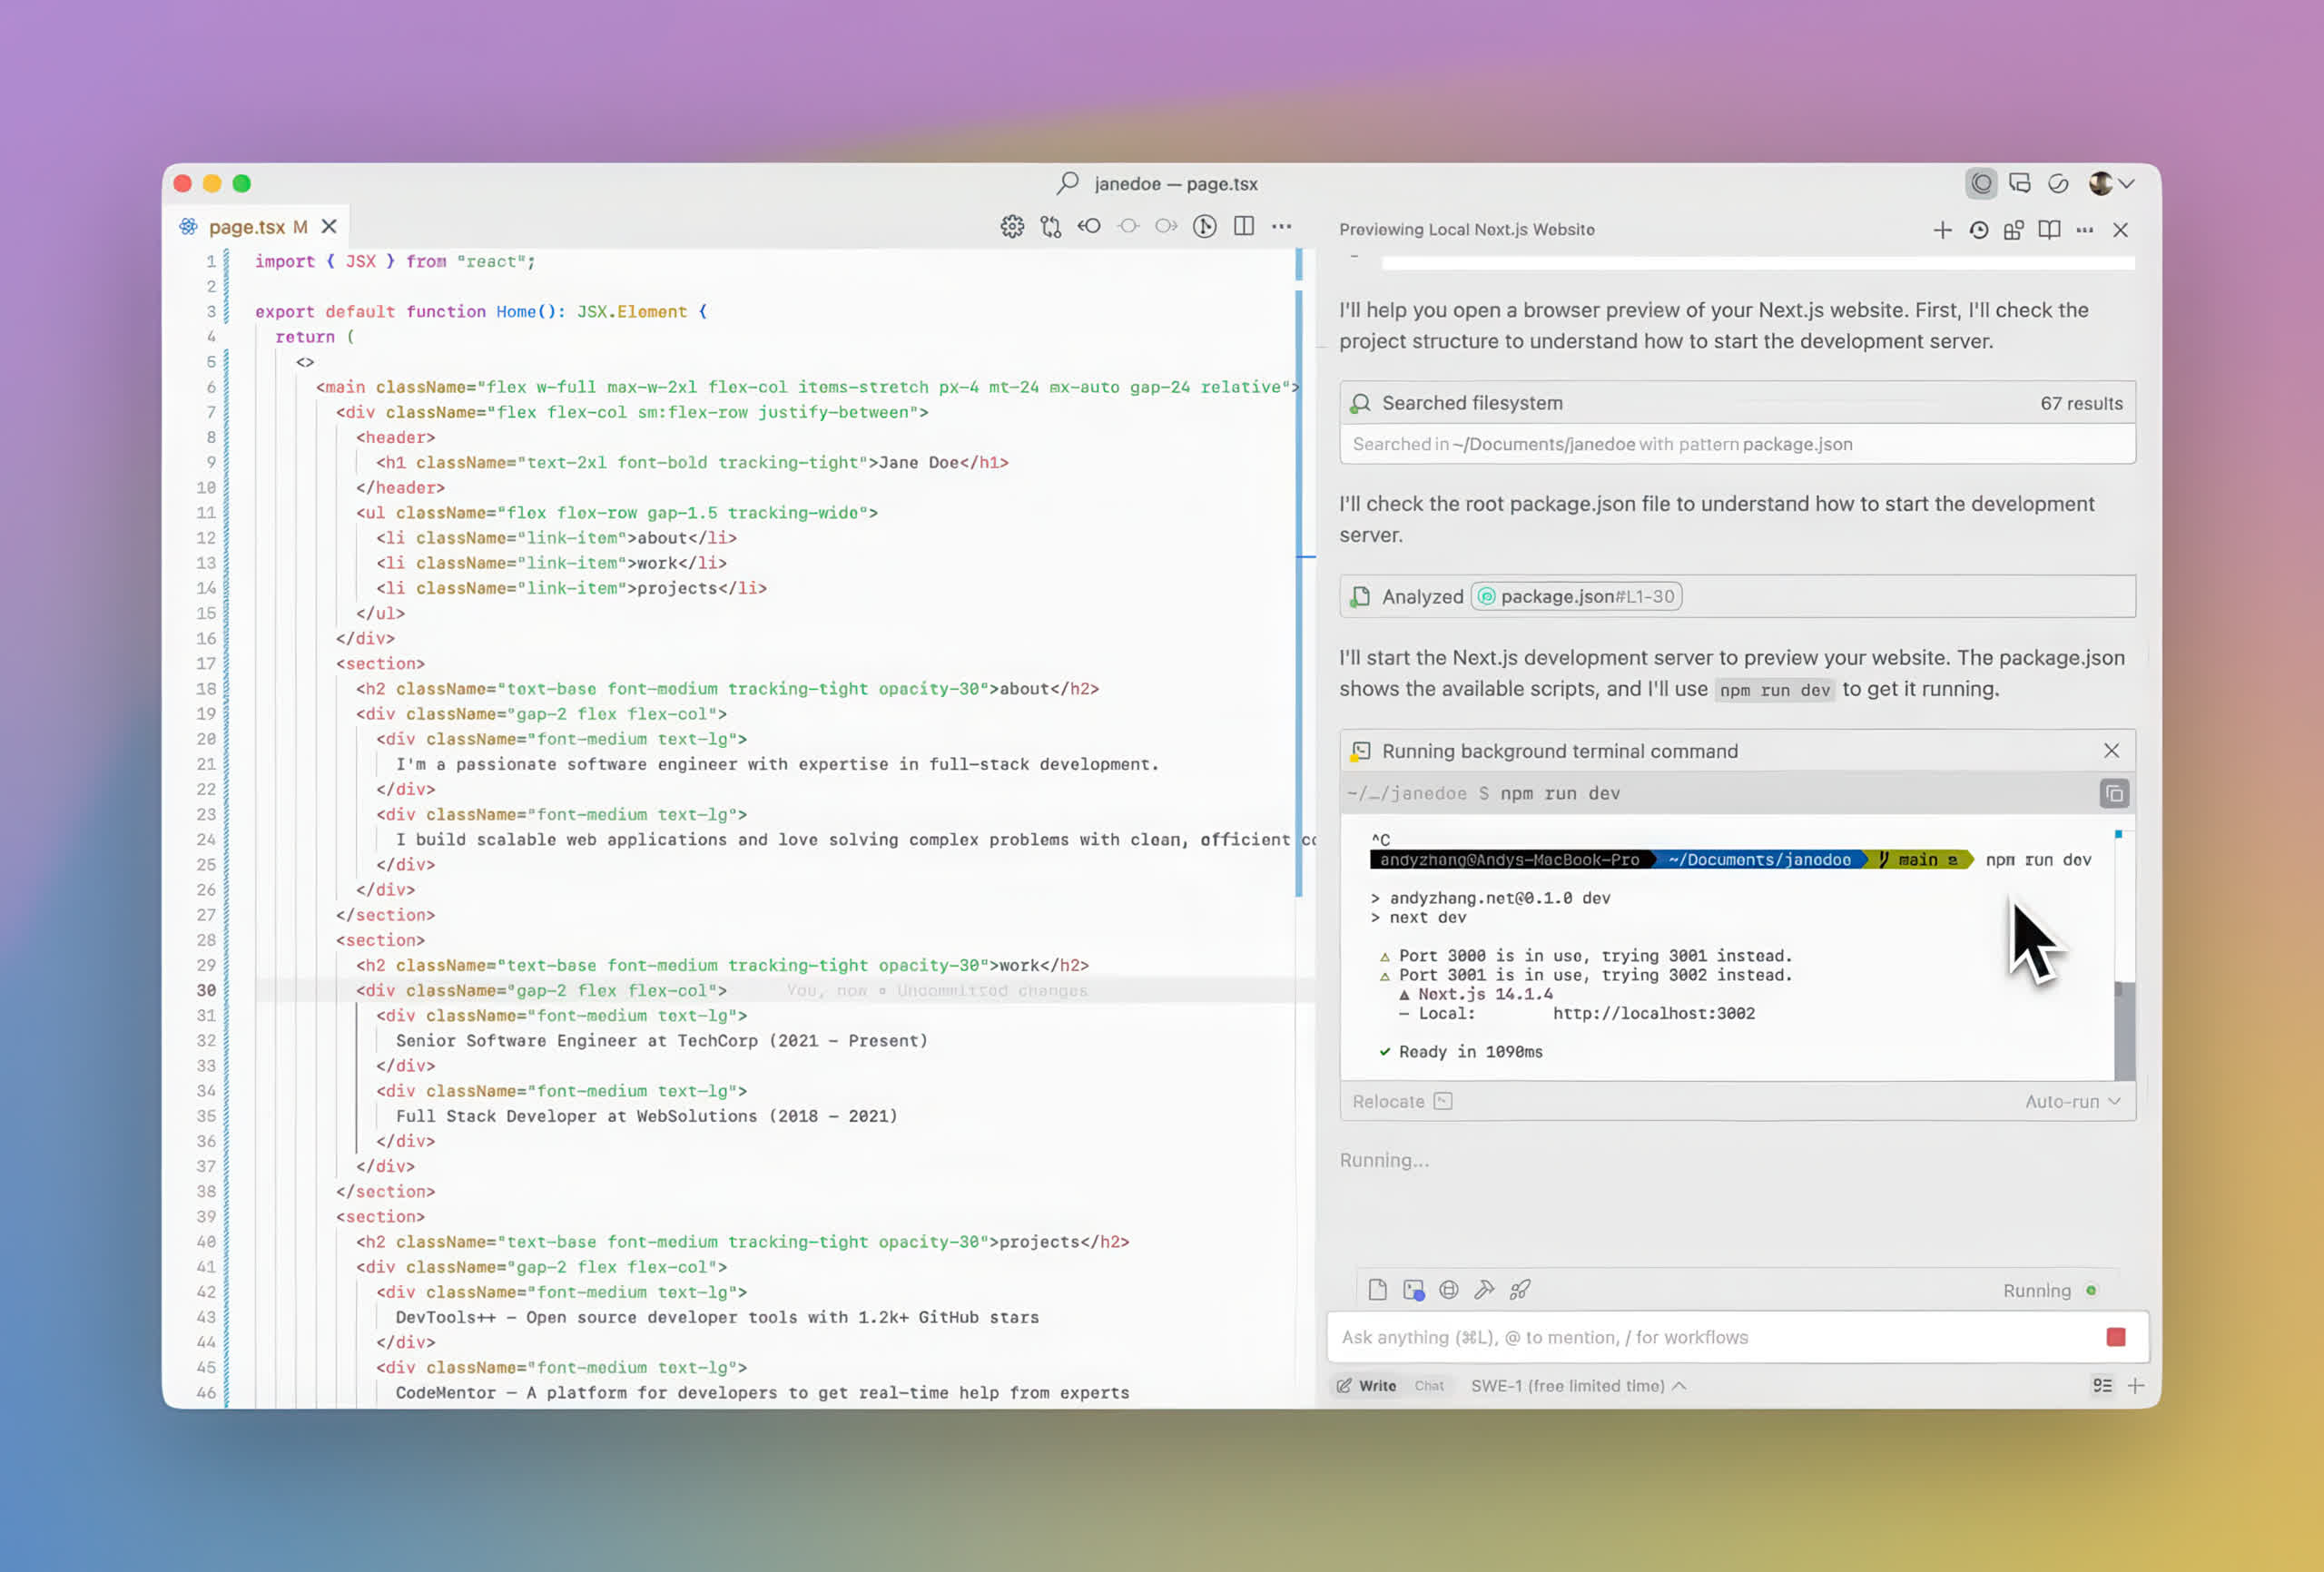Switch to Write mode
The height and width of the screenshot is (1572, 2324).
[1366, 1386]
